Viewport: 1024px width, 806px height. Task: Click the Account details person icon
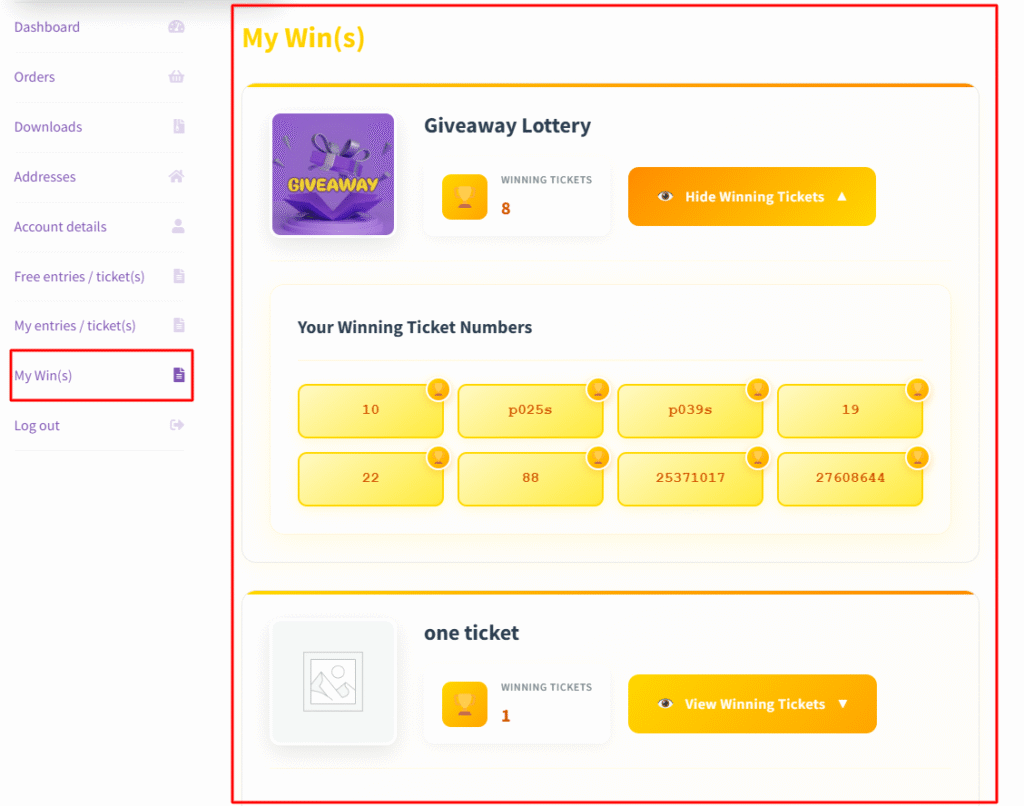coord(178,226)
